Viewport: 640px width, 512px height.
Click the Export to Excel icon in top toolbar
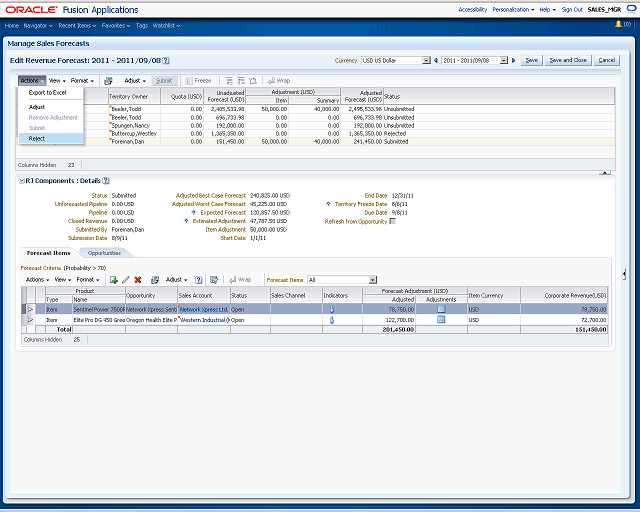(x=108, y=81)
